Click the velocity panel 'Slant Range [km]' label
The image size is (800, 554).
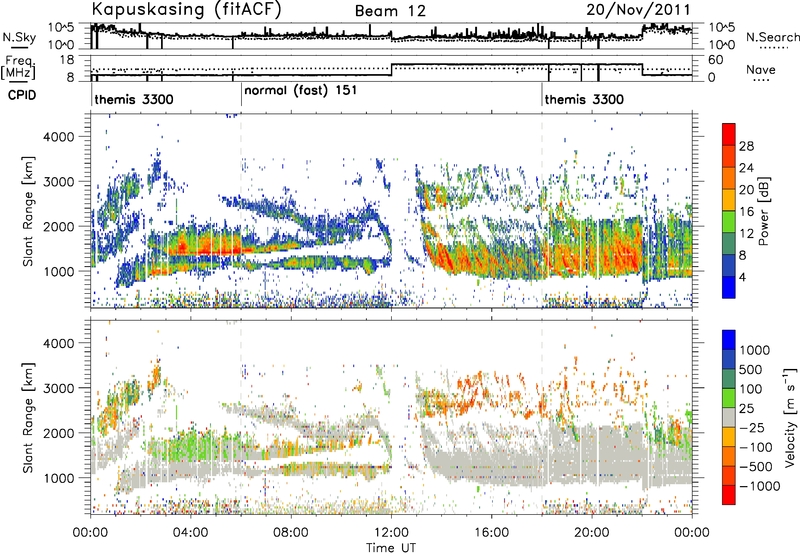(28, 417)
